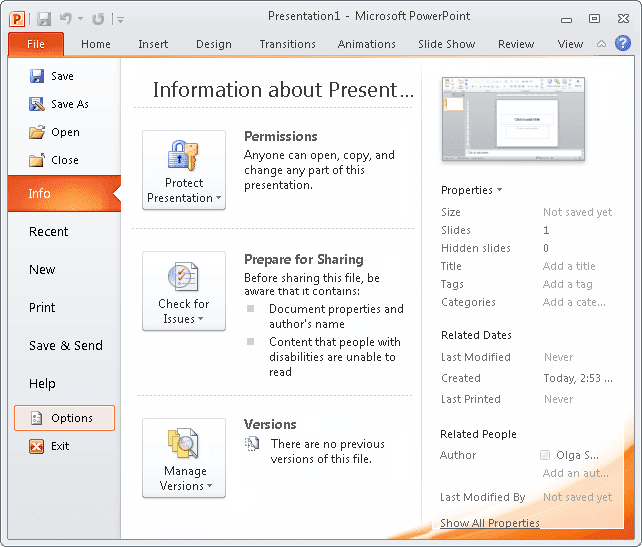Click the 'Prepare for Sharing' heading
The image size is (642, 547).
tap(303, 259)
